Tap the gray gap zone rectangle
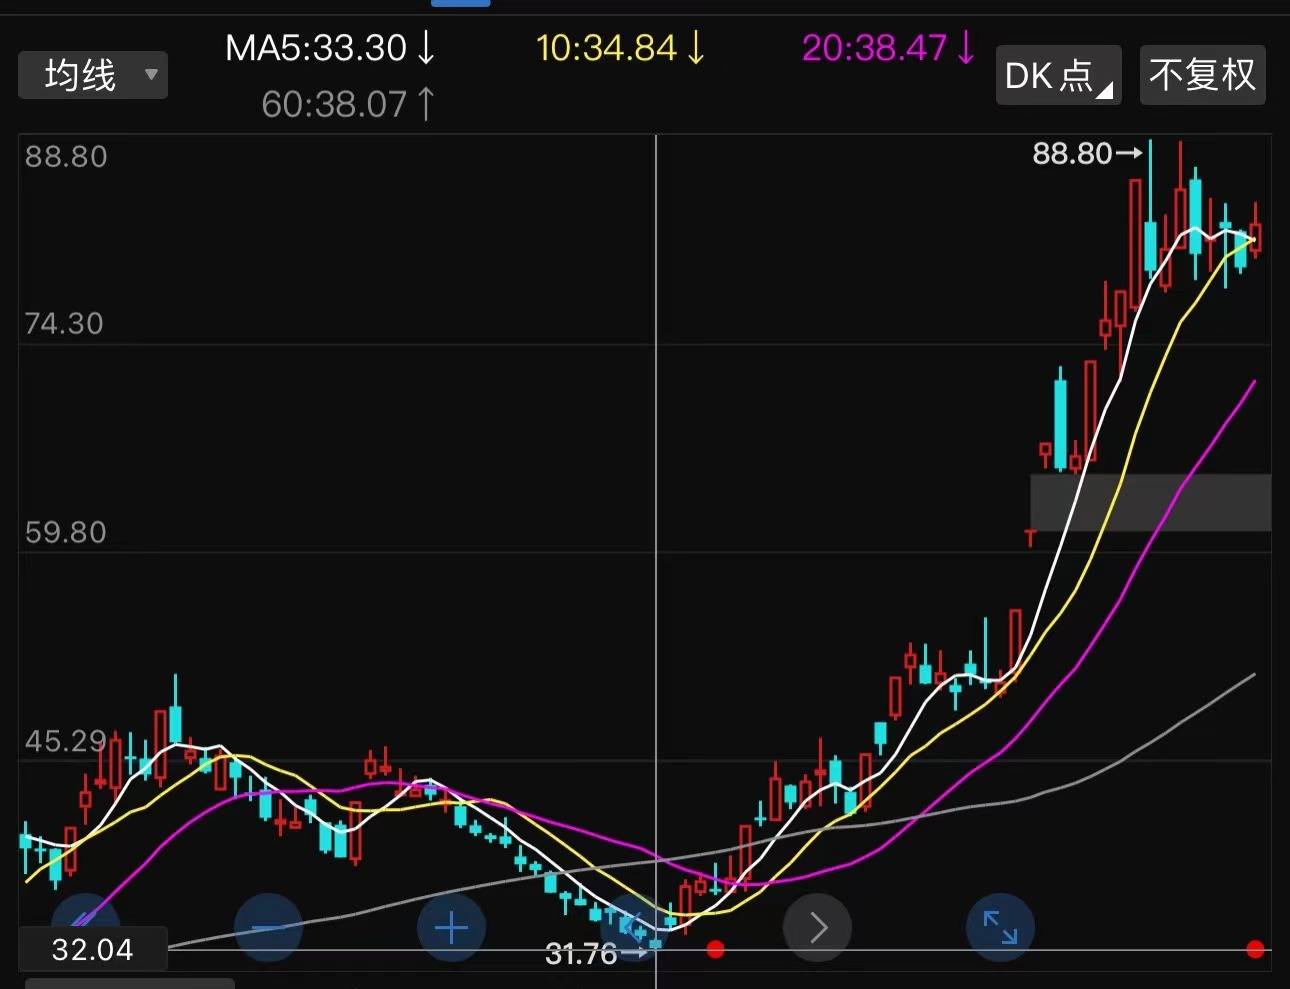The width and height of the screenshot is (1290, 989). click(1151, 502)
